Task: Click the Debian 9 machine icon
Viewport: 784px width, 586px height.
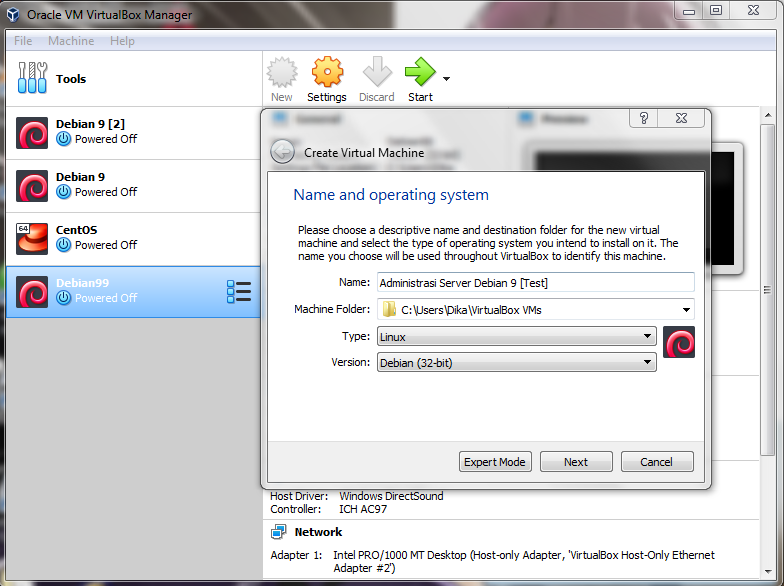Action: point(32,186)
